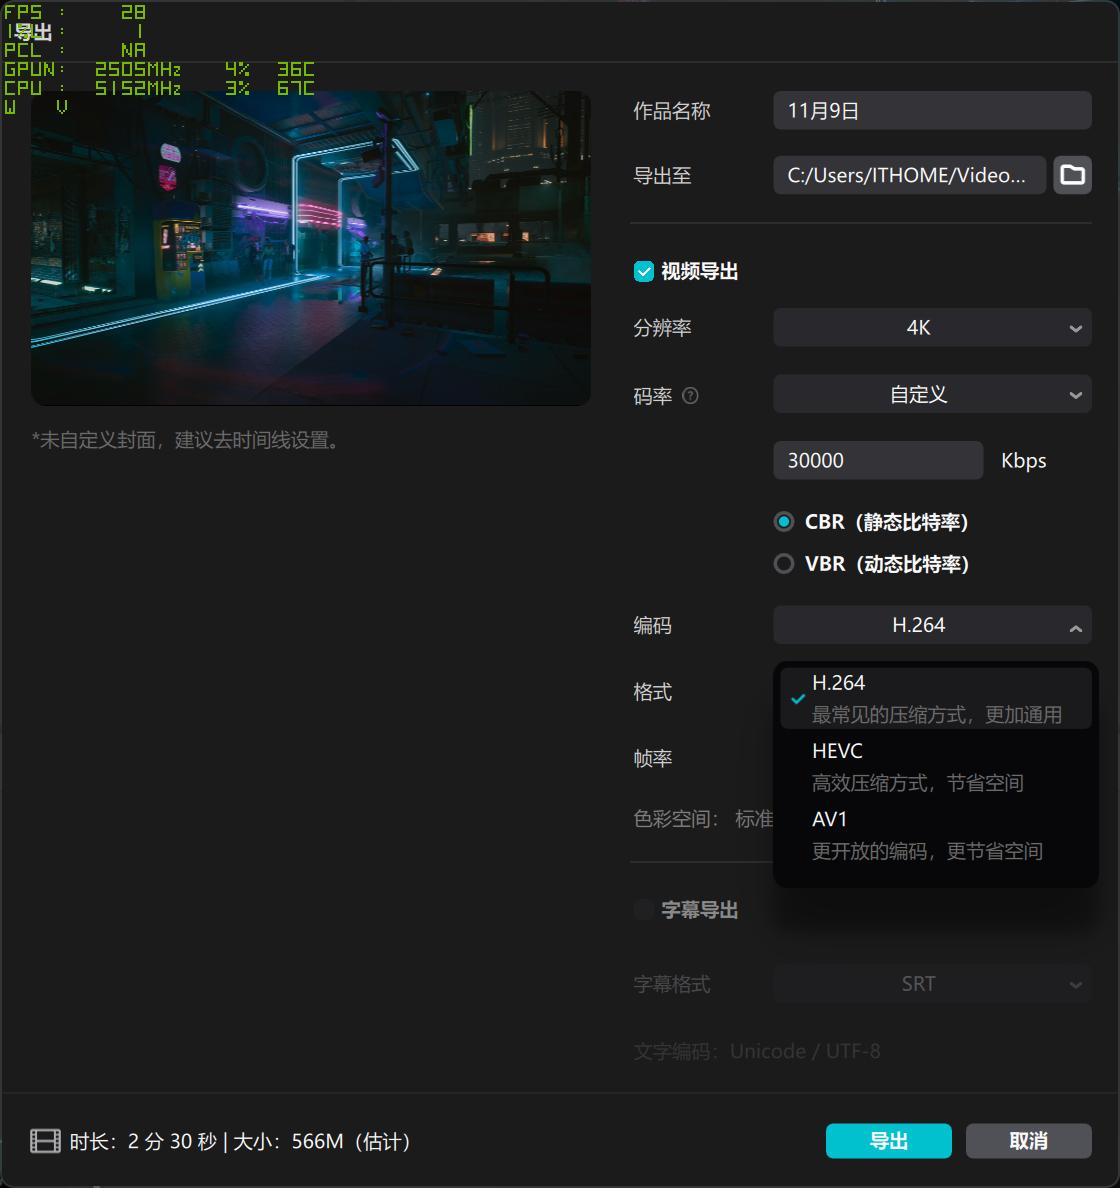Click the export destination path field

tap(908, 175)
